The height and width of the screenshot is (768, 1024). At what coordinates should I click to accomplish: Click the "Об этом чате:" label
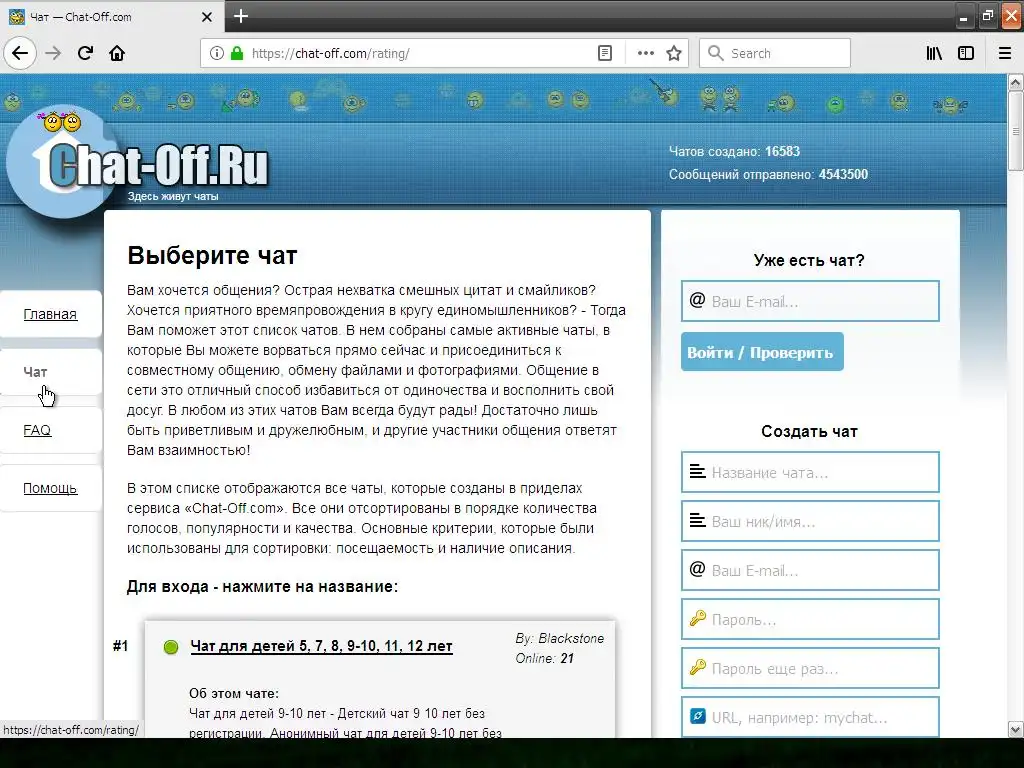(x=234, y=694)
